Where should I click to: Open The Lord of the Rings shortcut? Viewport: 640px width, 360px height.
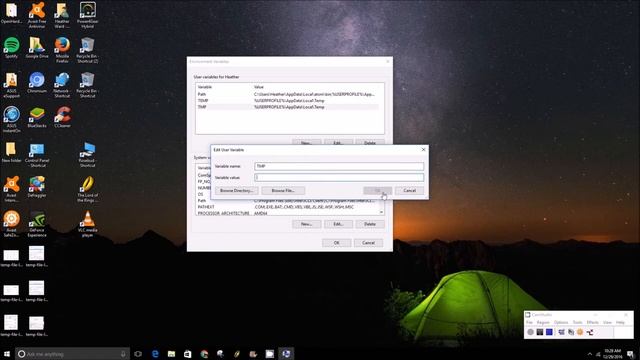pos(87,189)
